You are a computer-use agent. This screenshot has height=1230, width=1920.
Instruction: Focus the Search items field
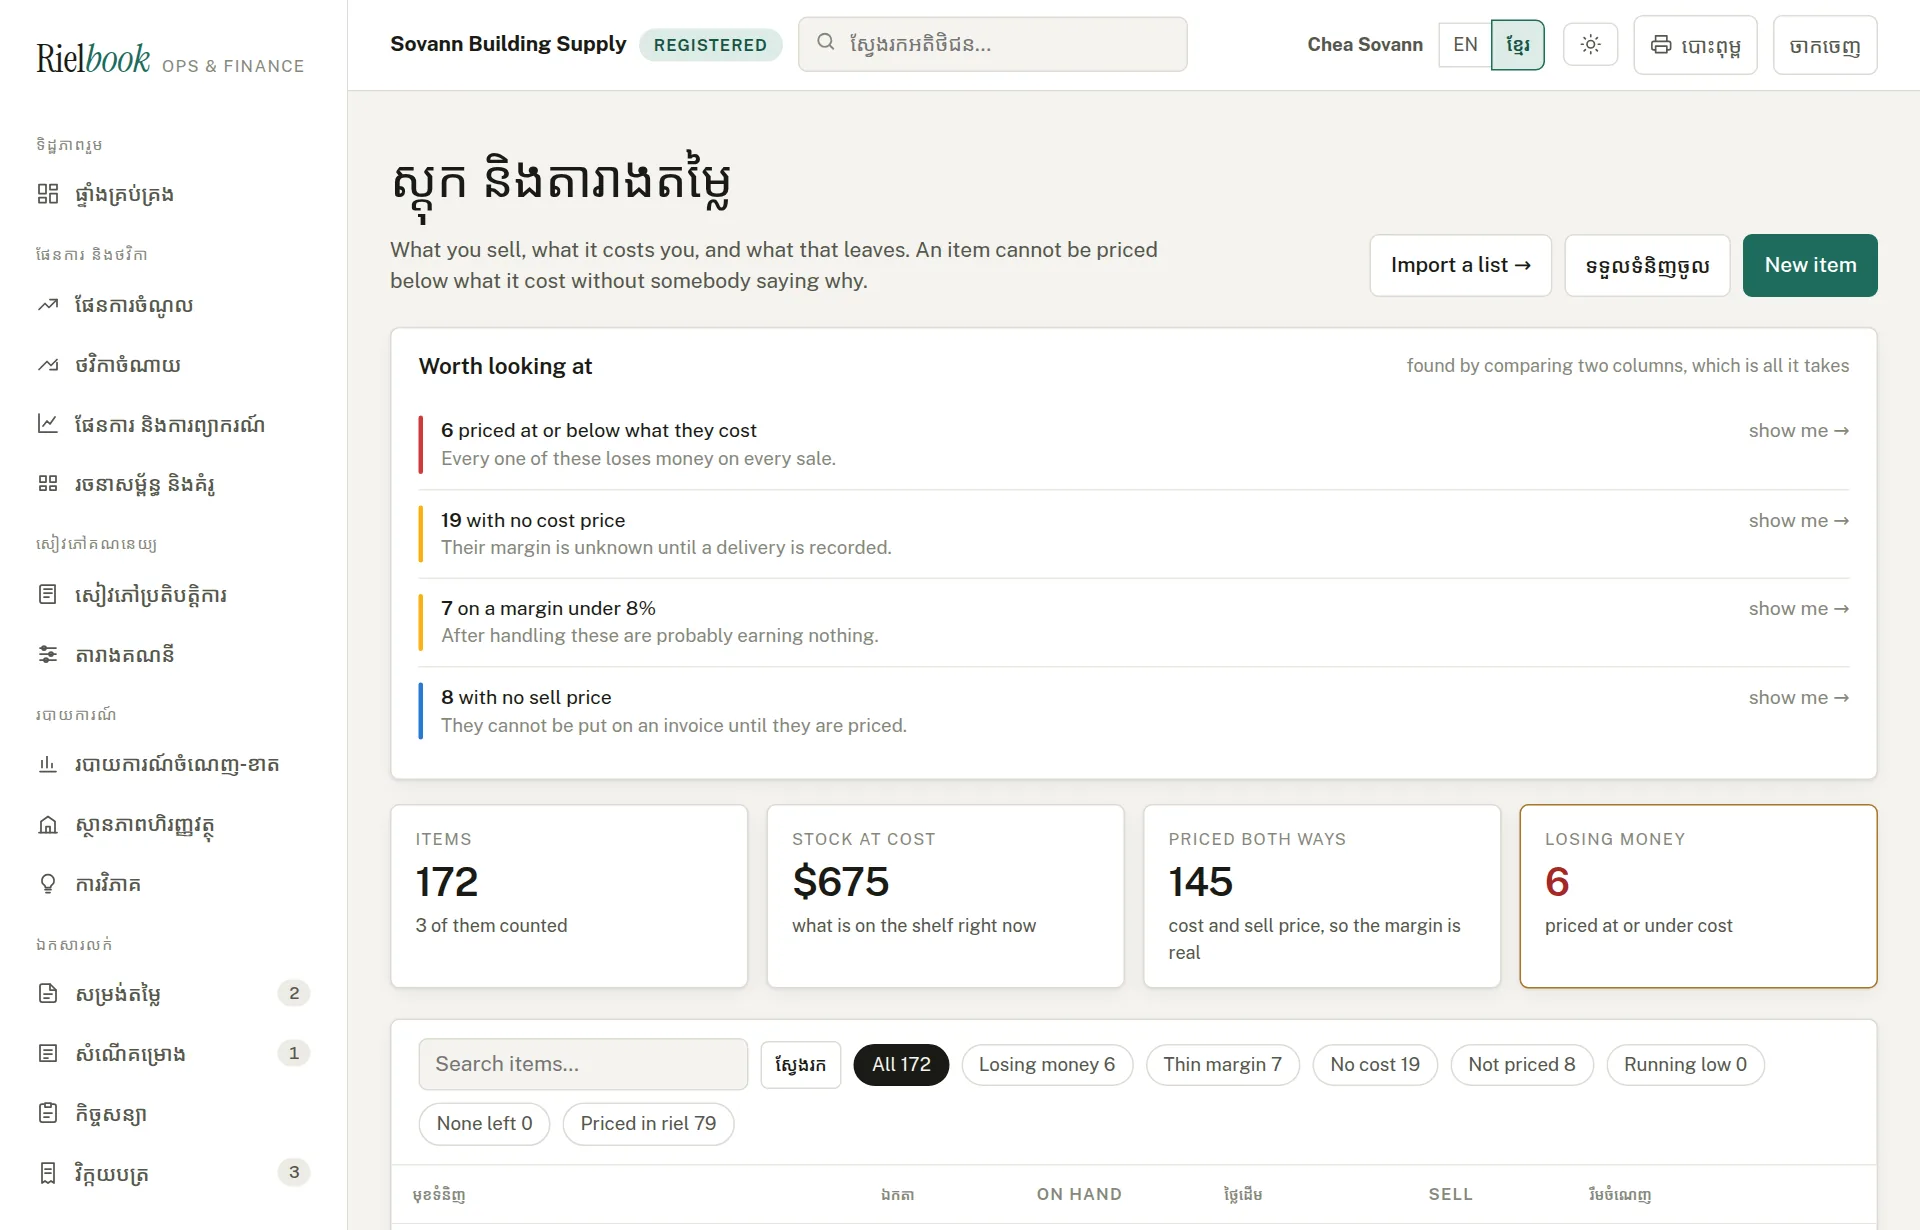(x=583, y=1064)
